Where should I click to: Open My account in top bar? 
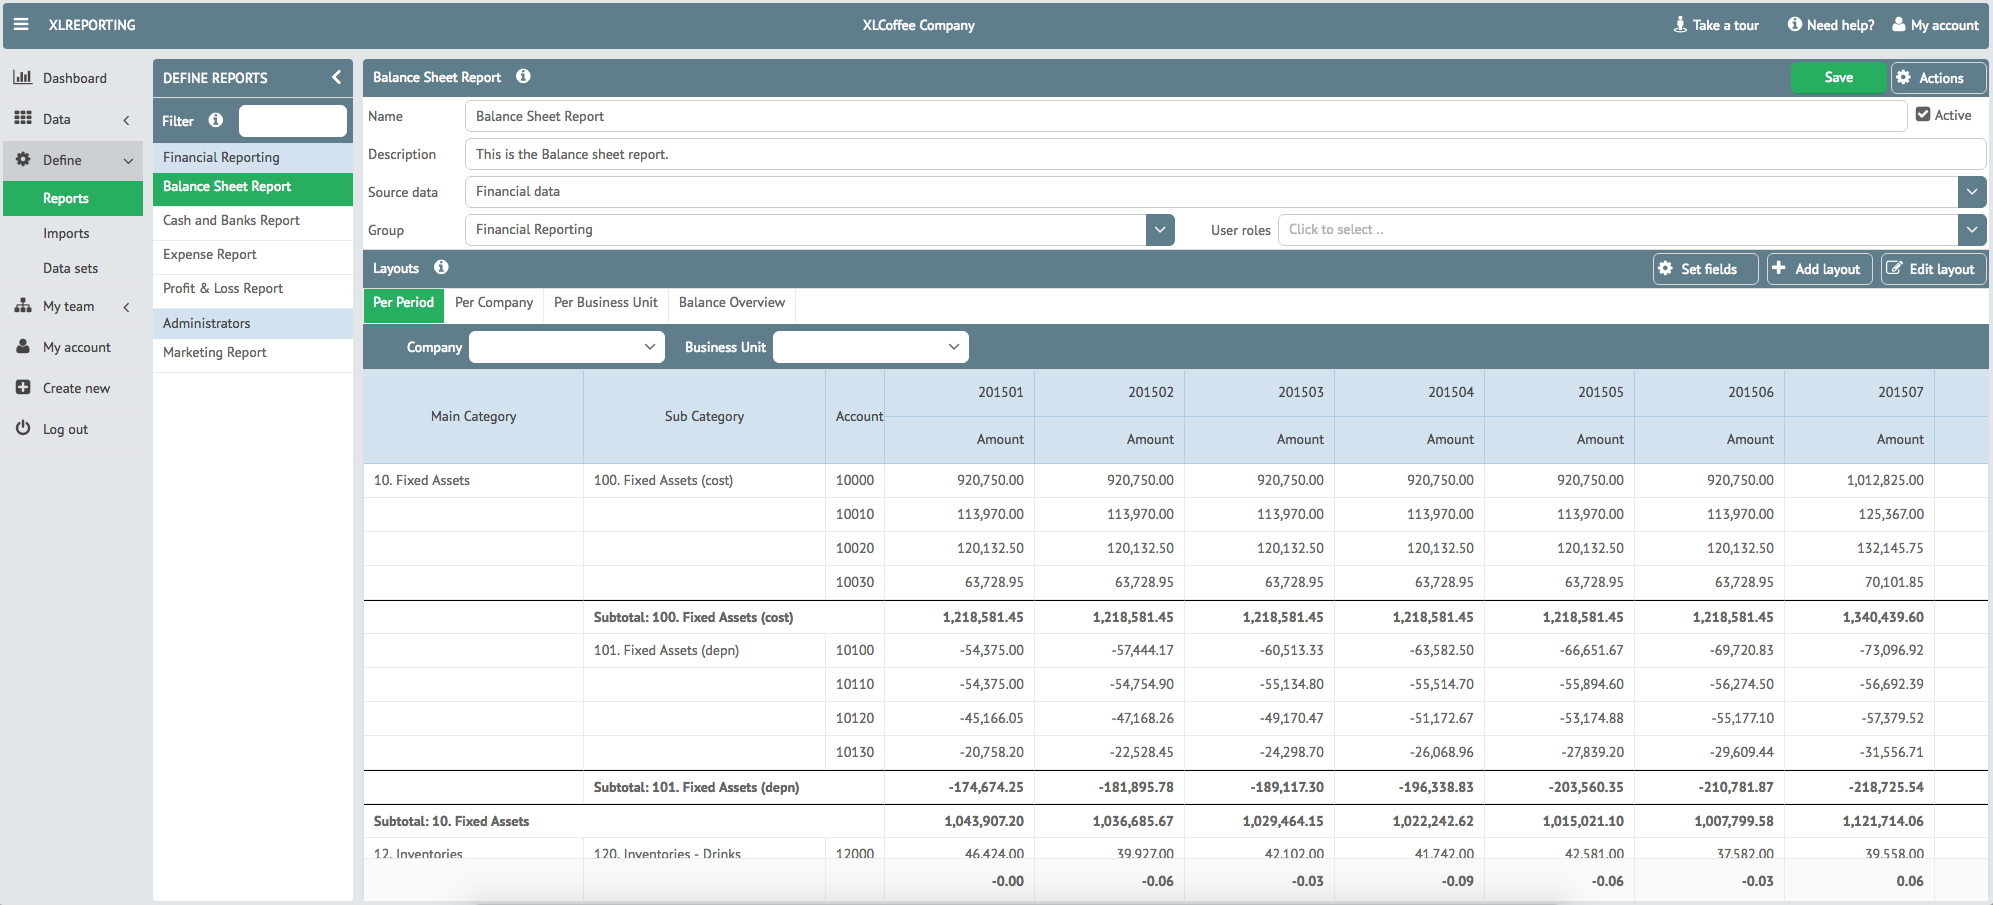click(x=1935, y=25)
